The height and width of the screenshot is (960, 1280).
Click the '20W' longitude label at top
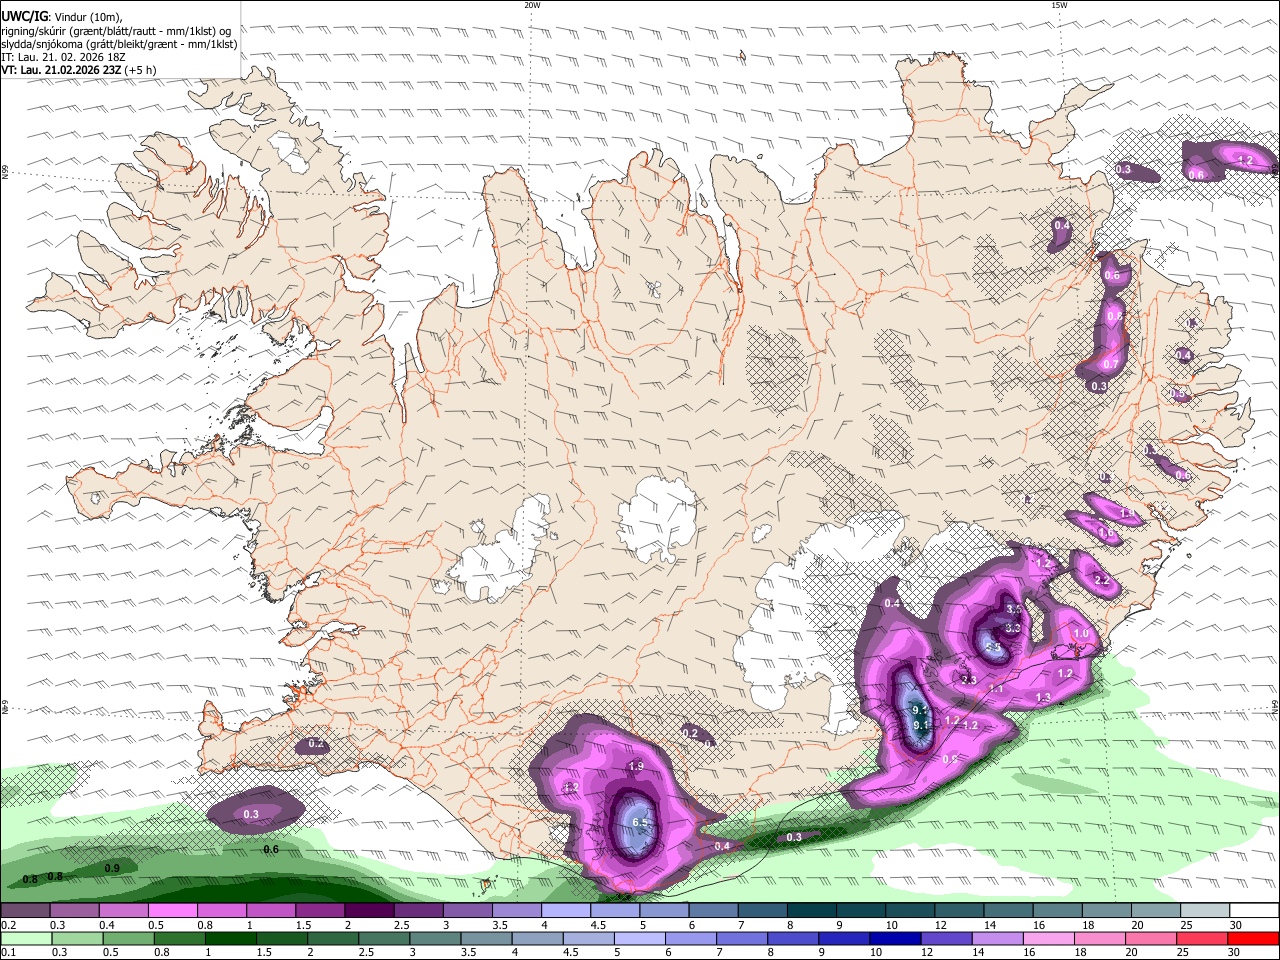[532, 5]
